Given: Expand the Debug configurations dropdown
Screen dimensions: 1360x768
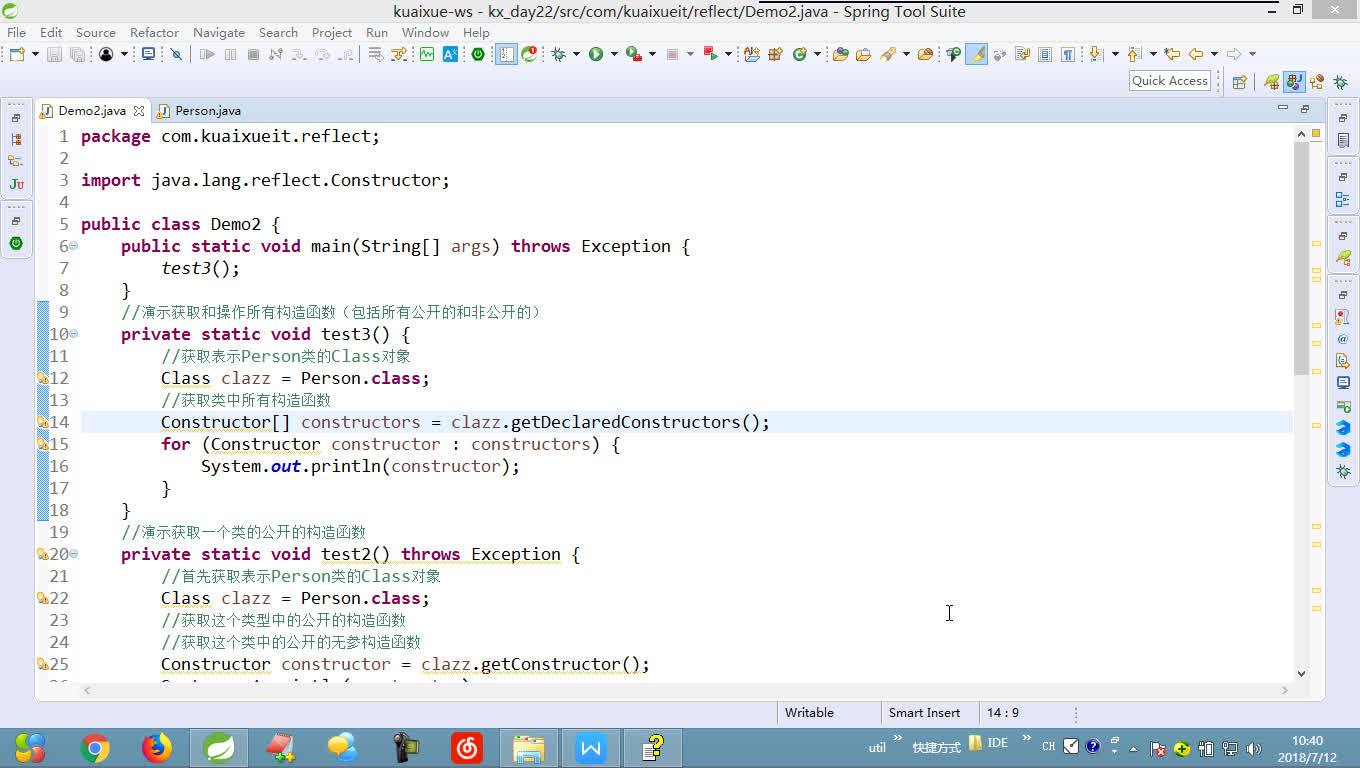Looking at the screenshot, I should point(576,54).
